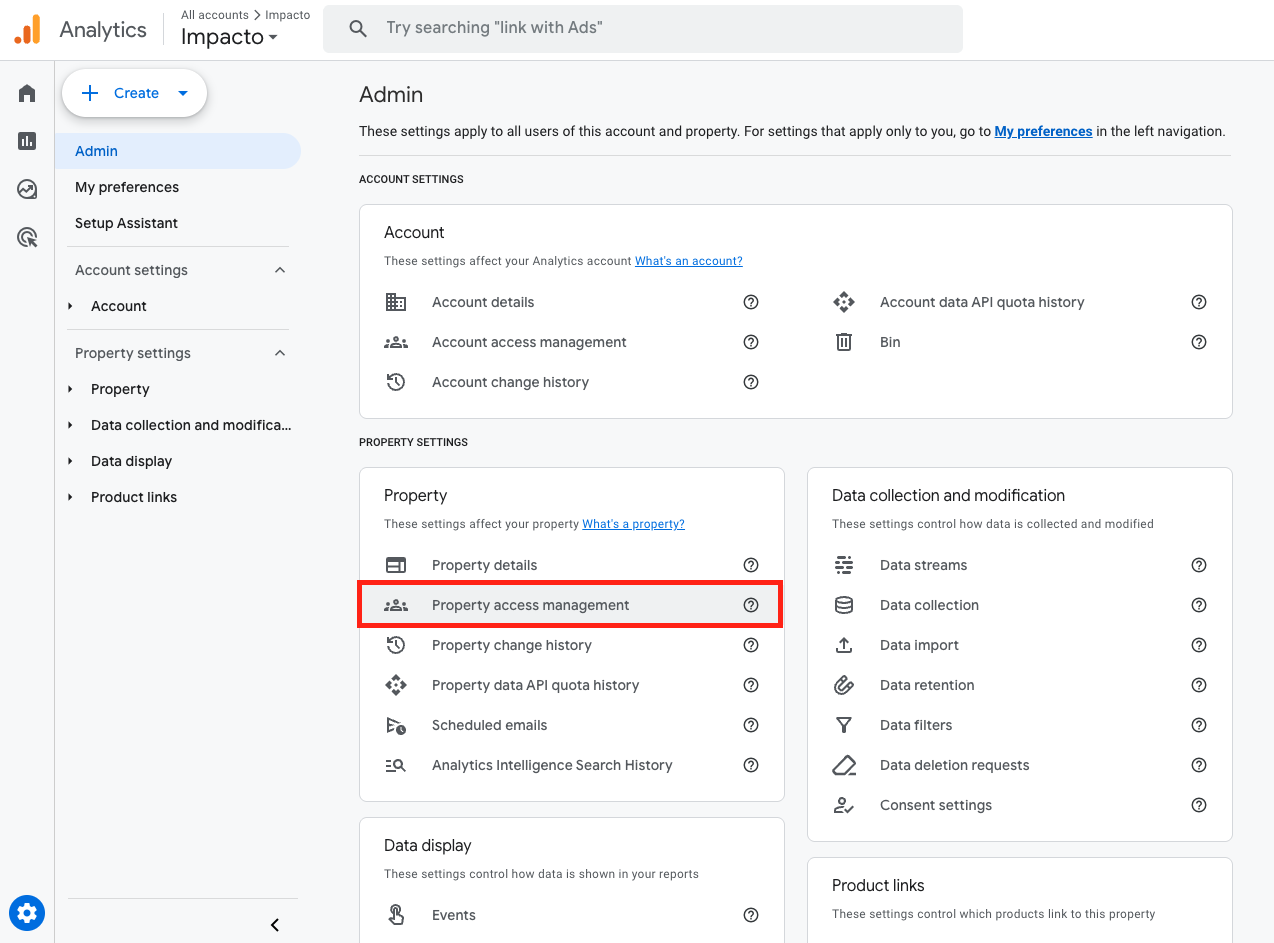
Task: Open the Impacto property selector dropdown
Action: [x=229, y=38]
